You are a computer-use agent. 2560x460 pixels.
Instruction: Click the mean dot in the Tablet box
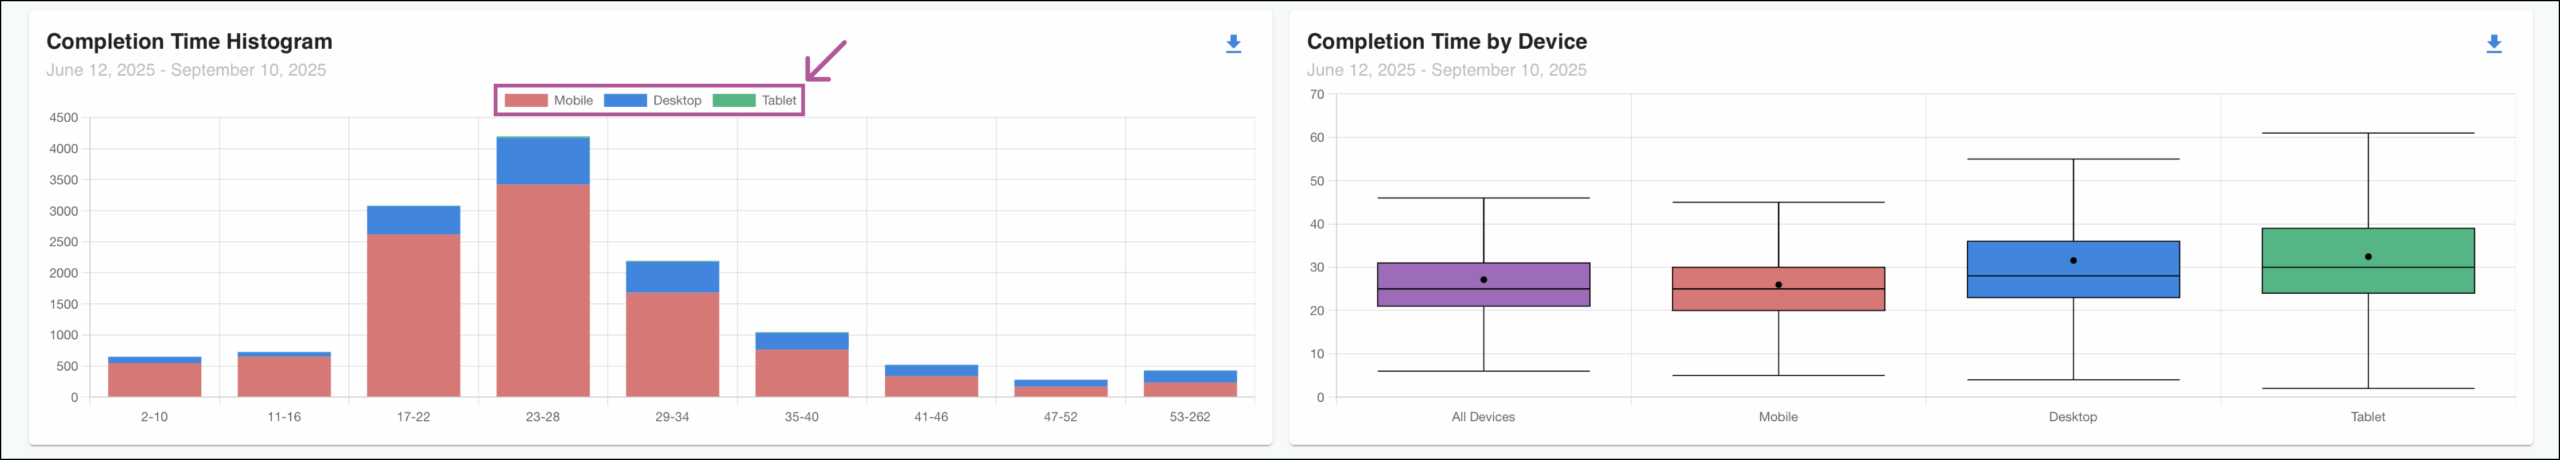2368,257
